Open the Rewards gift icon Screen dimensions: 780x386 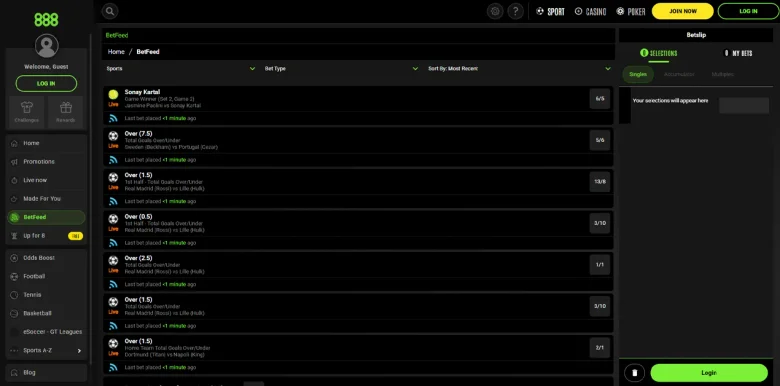pyautogui.click(x=66, y=111)
